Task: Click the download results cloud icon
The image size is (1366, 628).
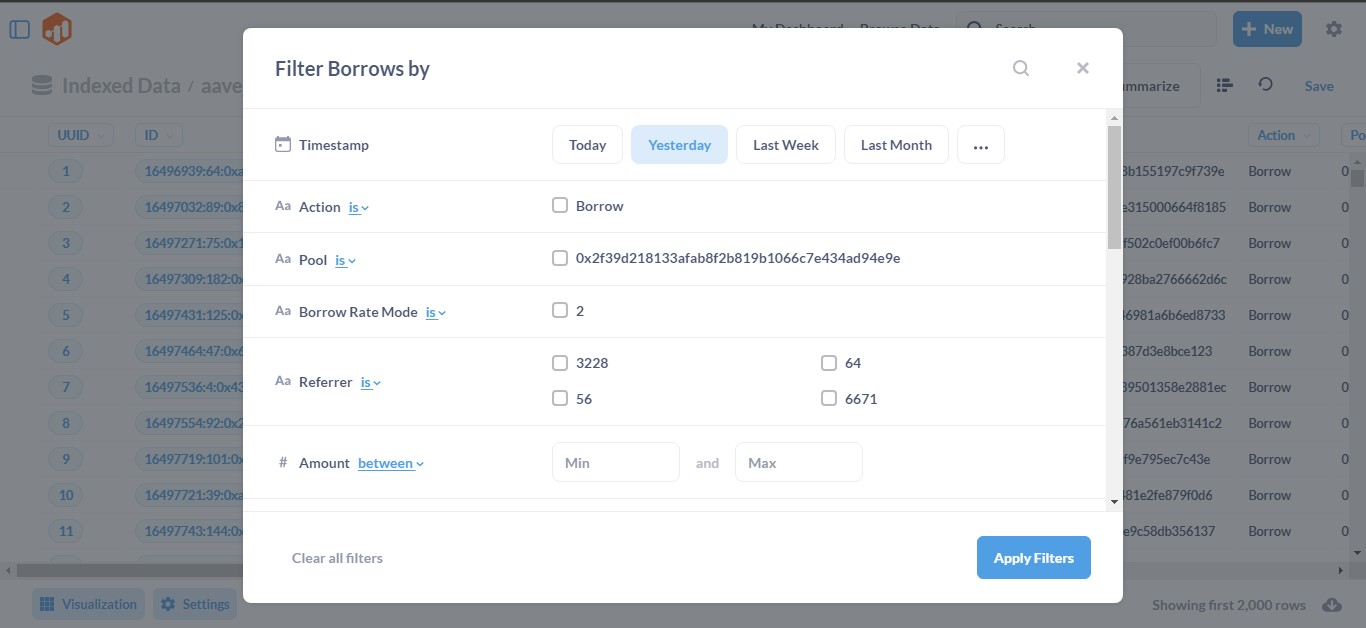Action: click(1332, 605)
